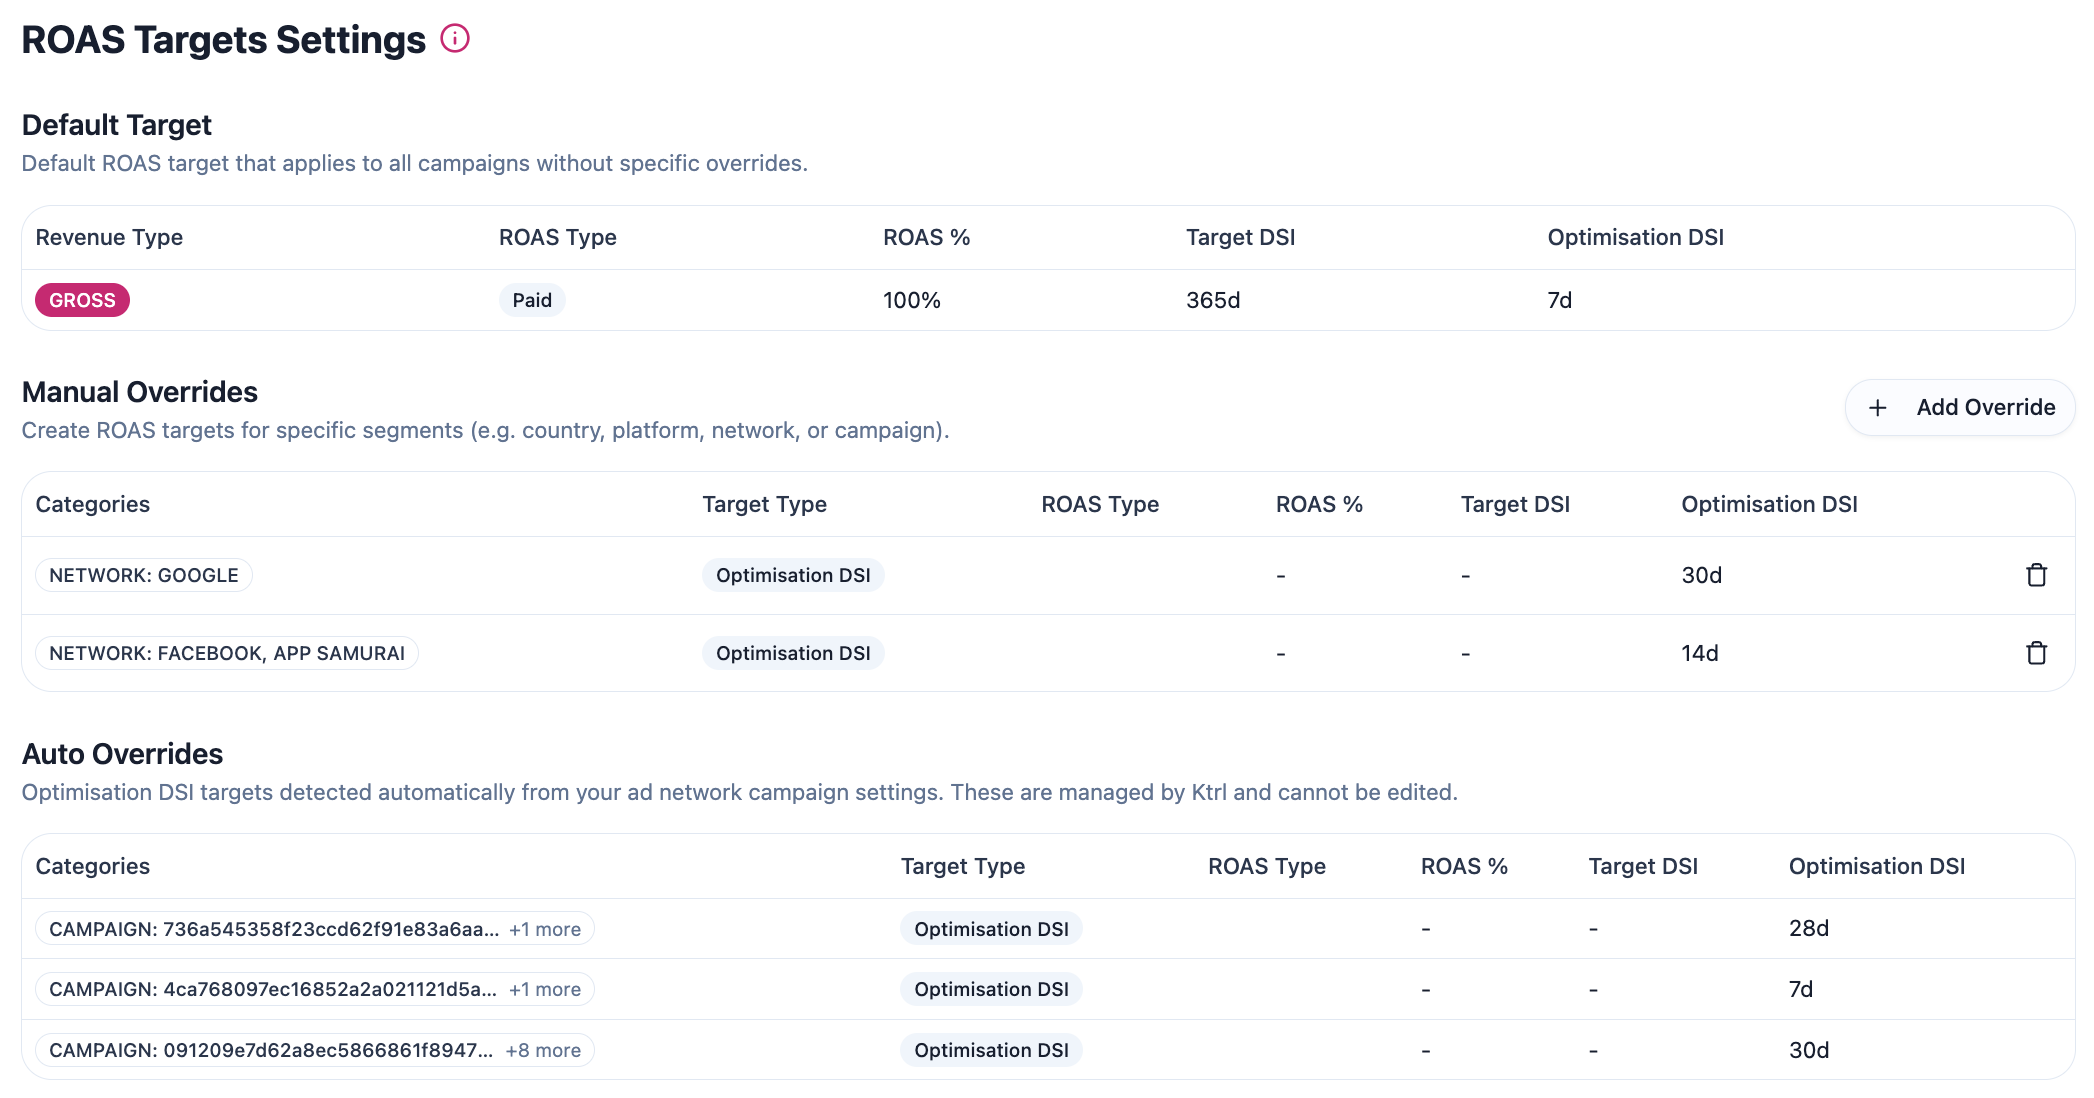Screen dimensions: 2094x1098
Task: Delete the NETWORK: GOOGLE override
Action: coord(2036,575)
